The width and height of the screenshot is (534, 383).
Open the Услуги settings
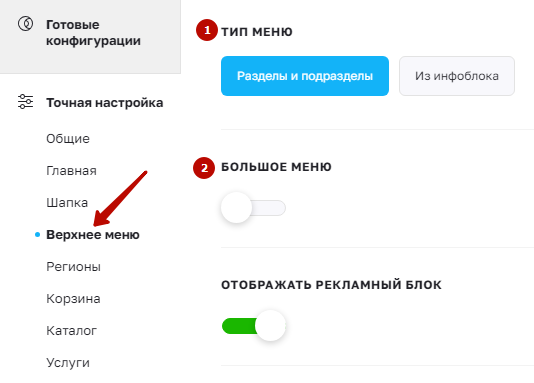[x=68, y=363]
